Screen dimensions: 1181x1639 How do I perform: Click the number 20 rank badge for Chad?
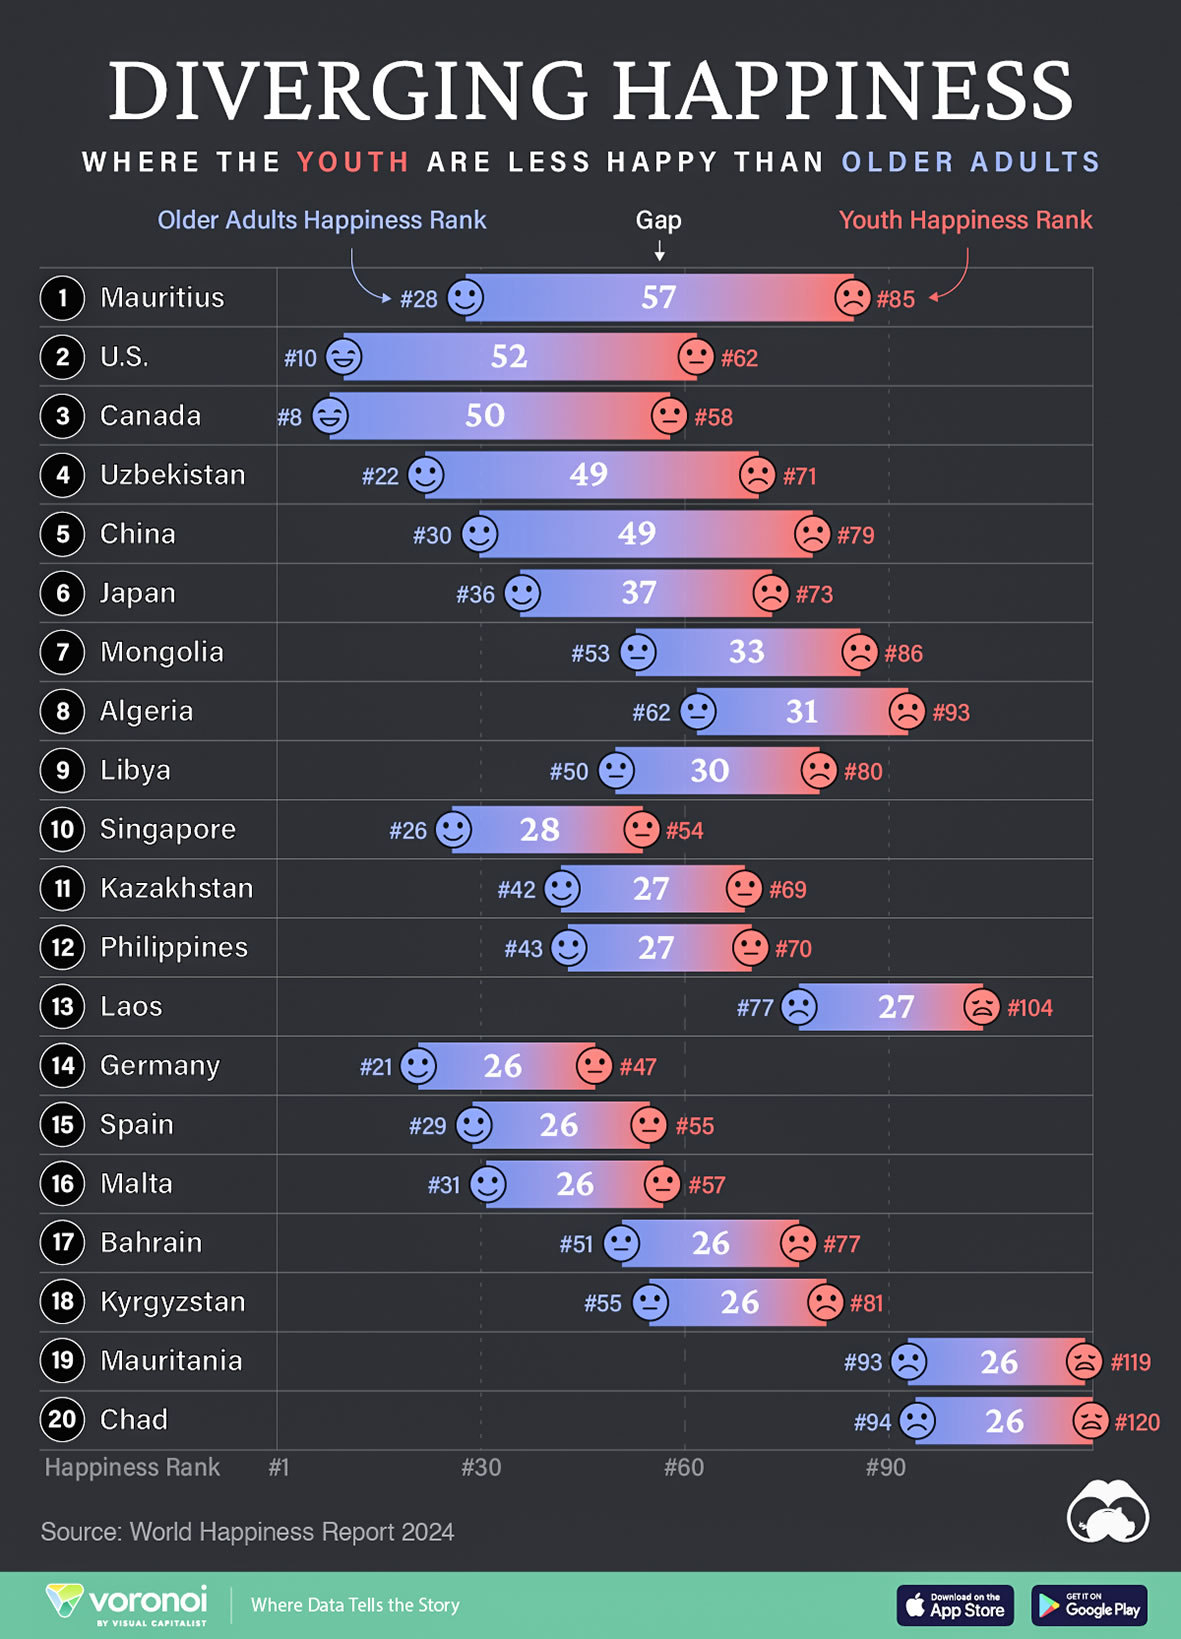point(62,1420)
